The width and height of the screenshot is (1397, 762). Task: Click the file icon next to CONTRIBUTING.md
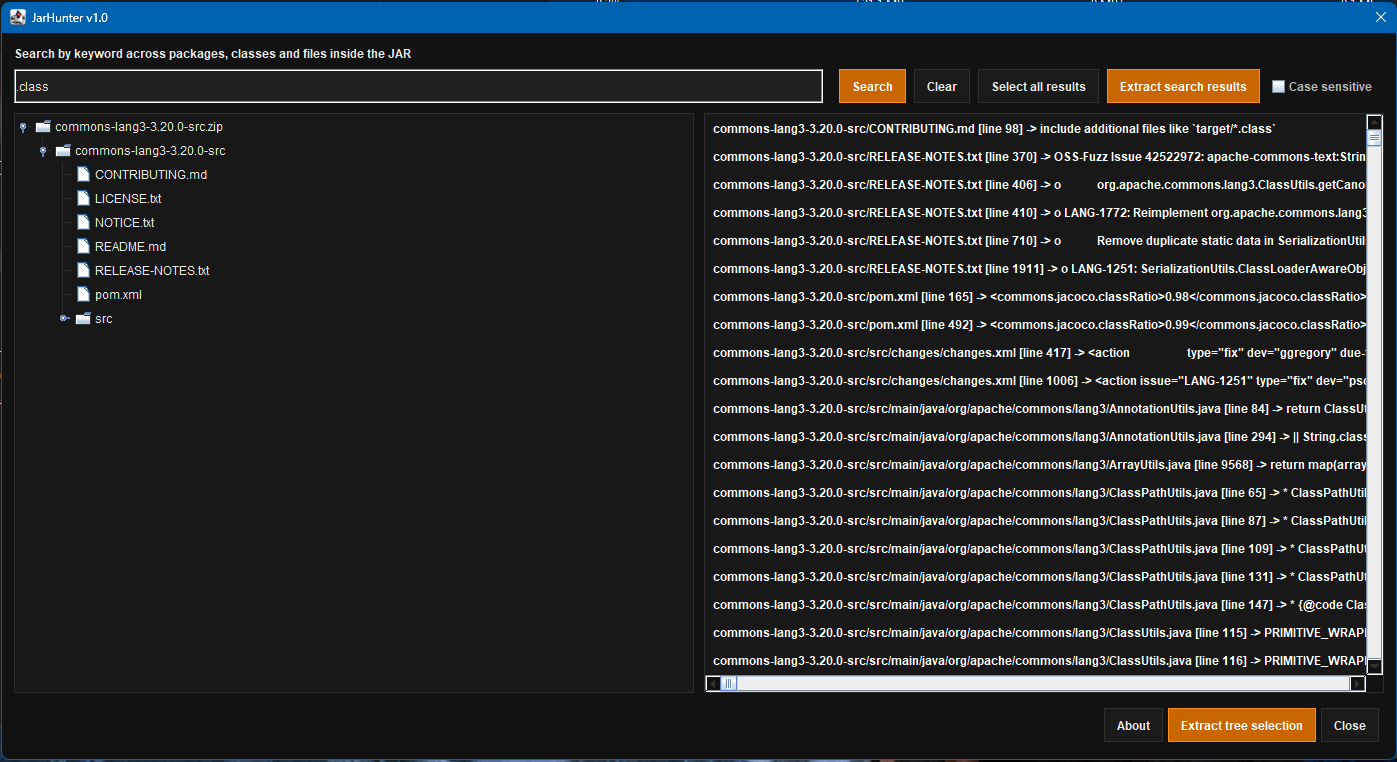[82, 173]
